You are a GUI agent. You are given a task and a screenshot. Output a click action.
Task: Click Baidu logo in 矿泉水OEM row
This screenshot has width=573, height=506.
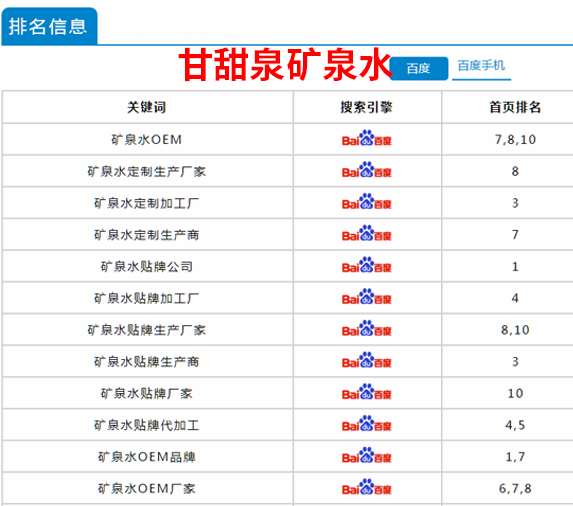pyautogui.click(x=367, y=138)
